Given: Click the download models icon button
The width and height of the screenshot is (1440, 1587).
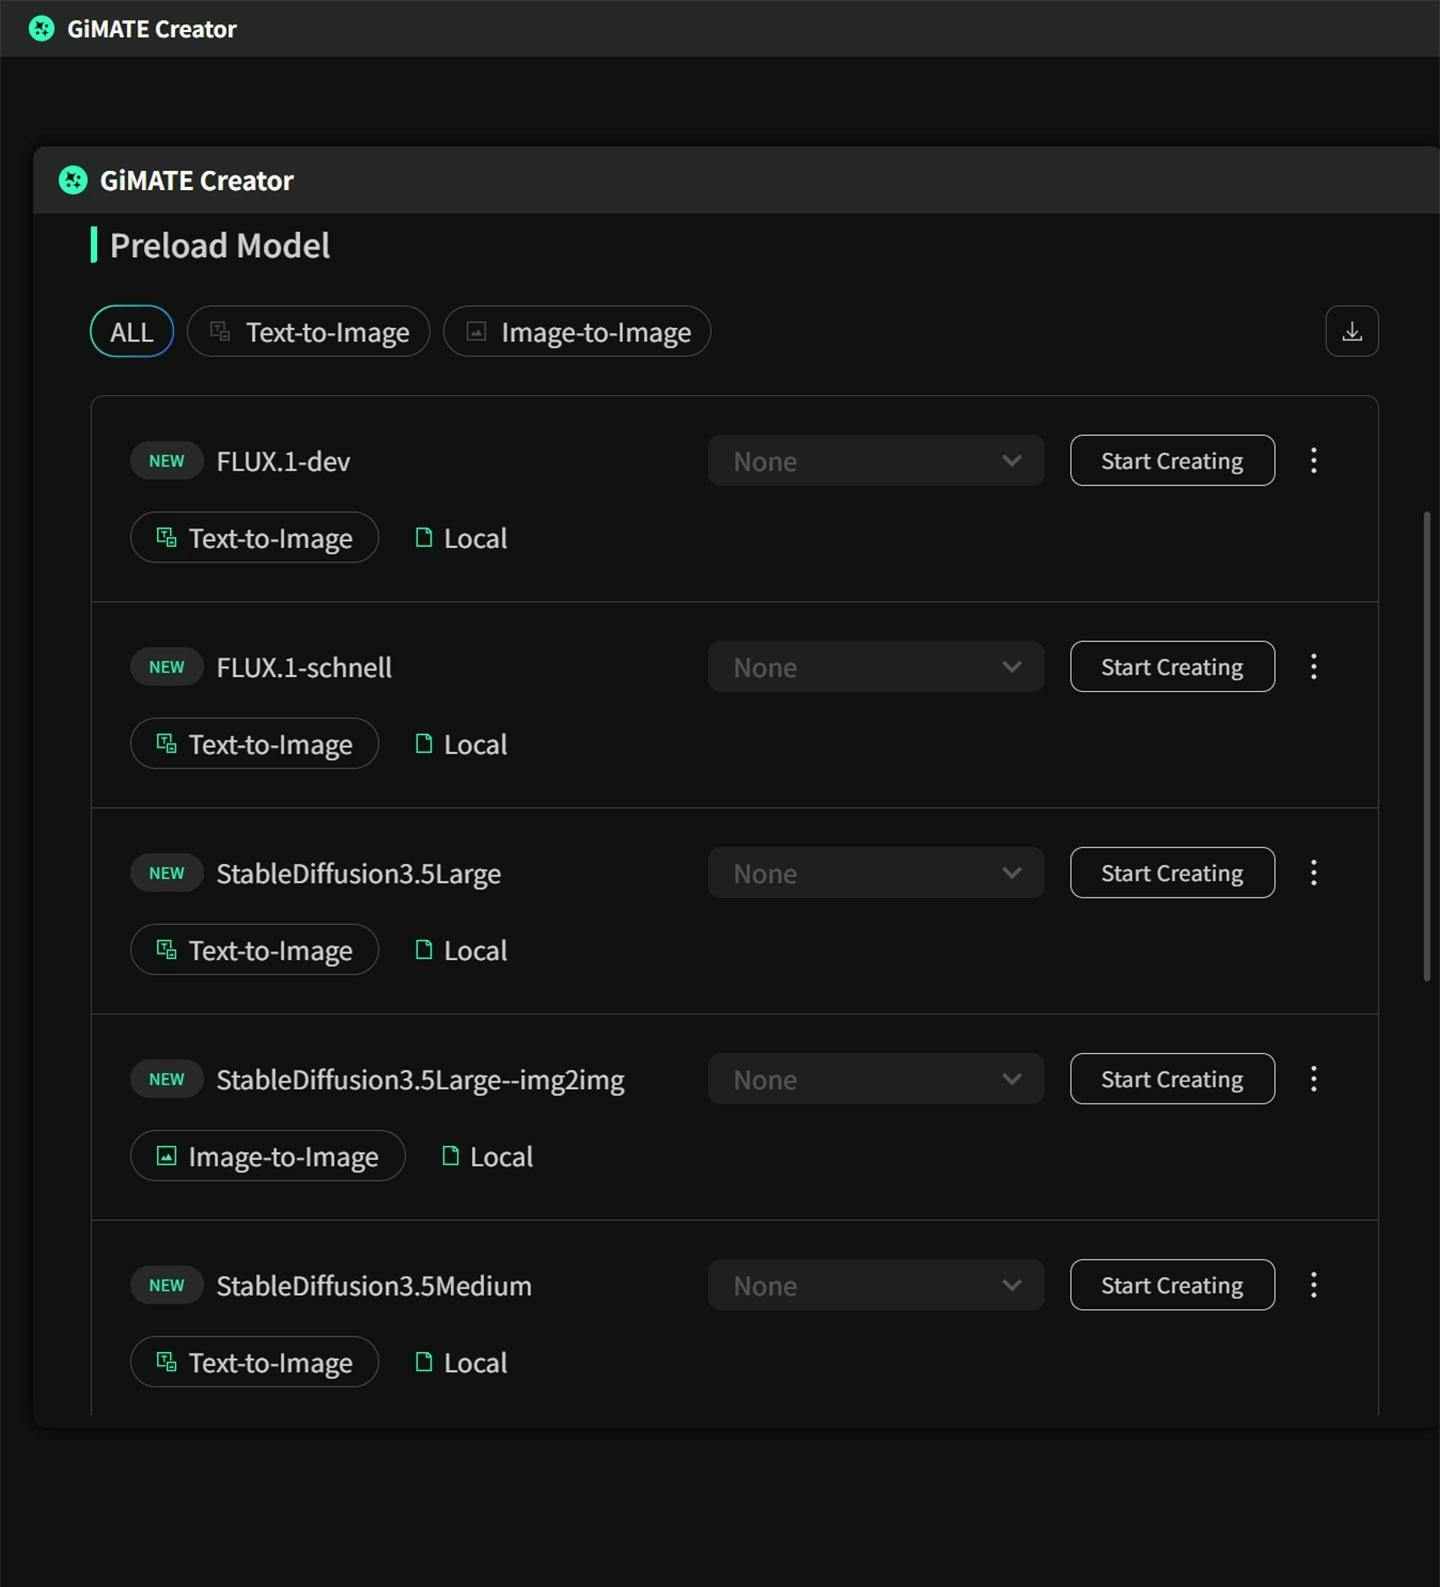Looking at the screenshot, I should click(x=1352, y=331).
